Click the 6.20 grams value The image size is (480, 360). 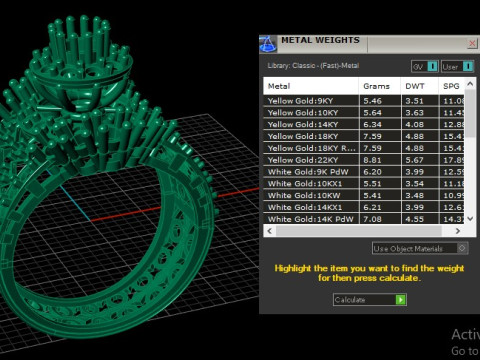[x=372, y=172]
